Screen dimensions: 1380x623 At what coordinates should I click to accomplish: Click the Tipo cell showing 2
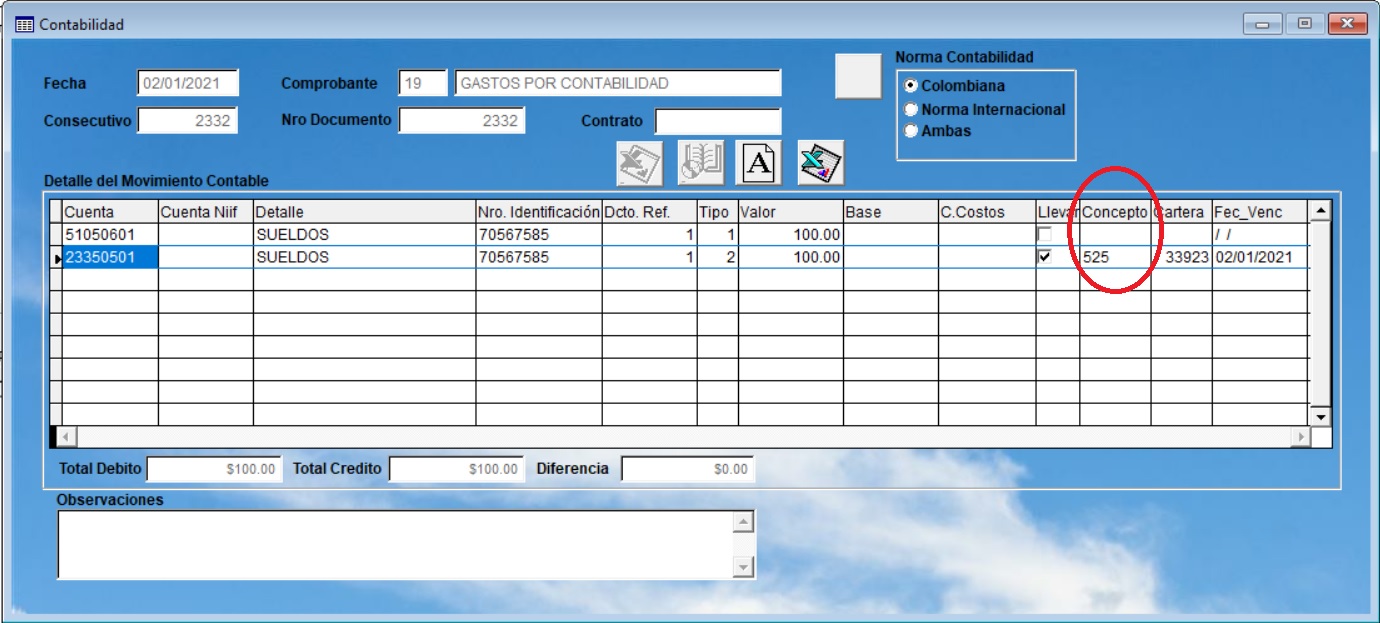click(717, 257)
